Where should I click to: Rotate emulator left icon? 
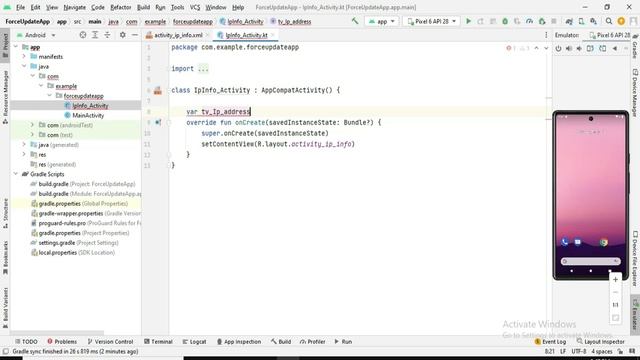590,49
